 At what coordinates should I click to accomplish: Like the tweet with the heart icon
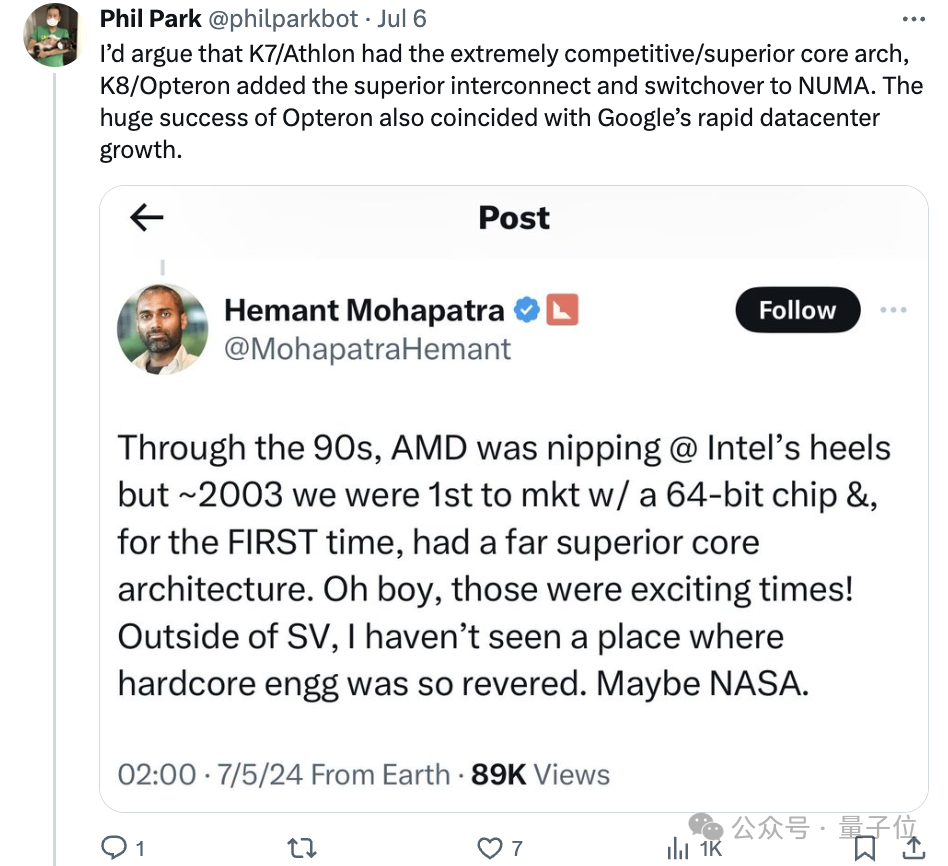point(490,848)
